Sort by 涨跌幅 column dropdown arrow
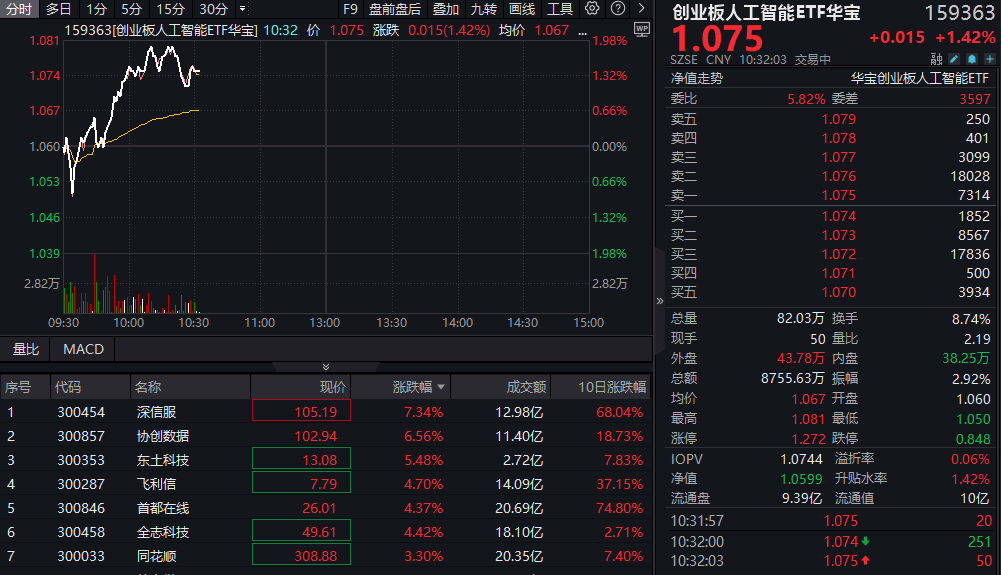Image resolution: width=1002 pixels, height=575 pixels. pyautogui.click(x=441, y=387)
